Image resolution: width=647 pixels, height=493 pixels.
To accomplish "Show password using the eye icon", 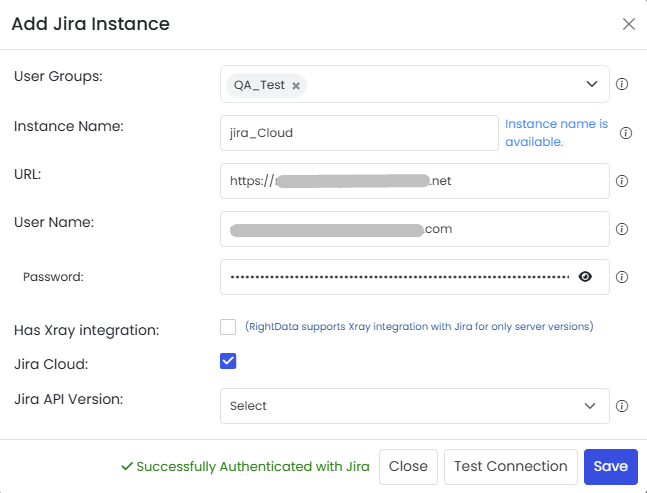I will pyautogui.click(x=585, y=276).
